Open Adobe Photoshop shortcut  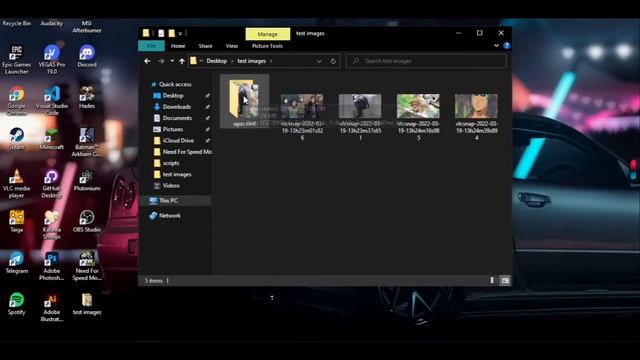point(52,266)
